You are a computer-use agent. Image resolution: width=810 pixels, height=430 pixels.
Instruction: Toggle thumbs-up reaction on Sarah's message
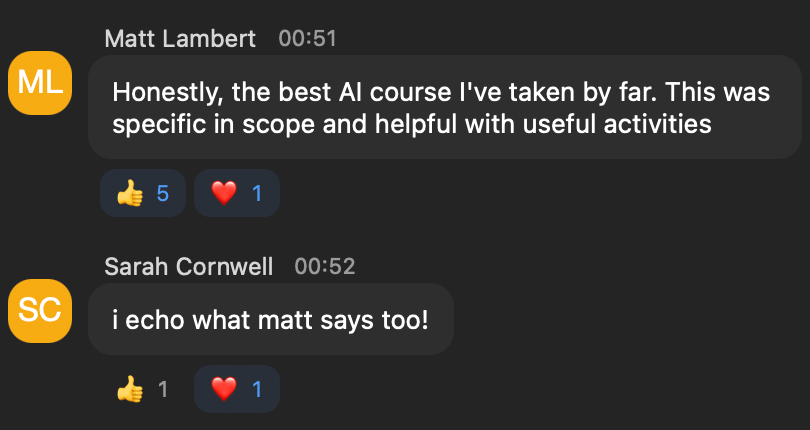[142, 389]
